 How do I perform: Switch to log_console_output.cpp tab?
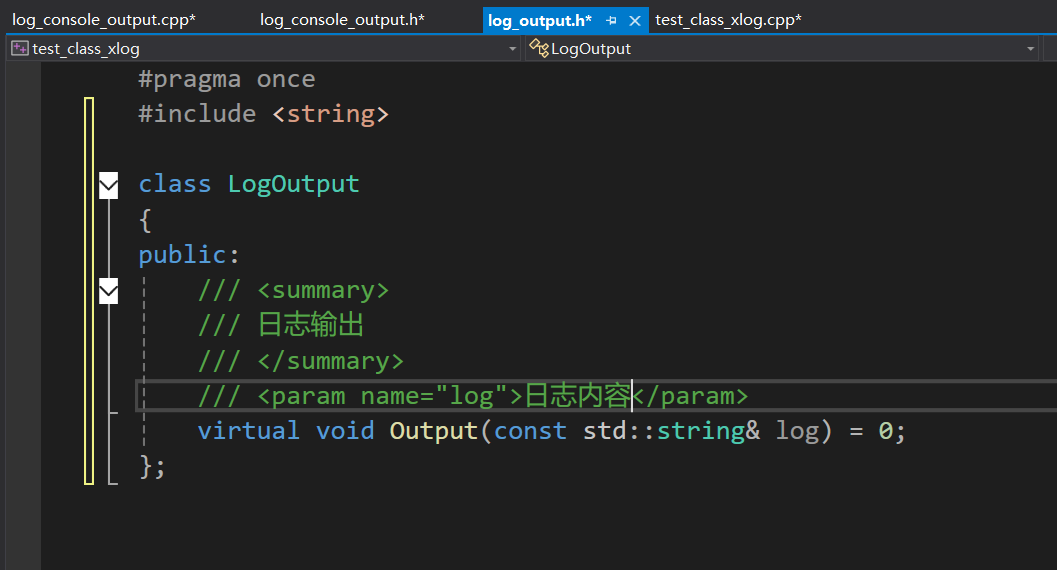(x=104, y=20)
